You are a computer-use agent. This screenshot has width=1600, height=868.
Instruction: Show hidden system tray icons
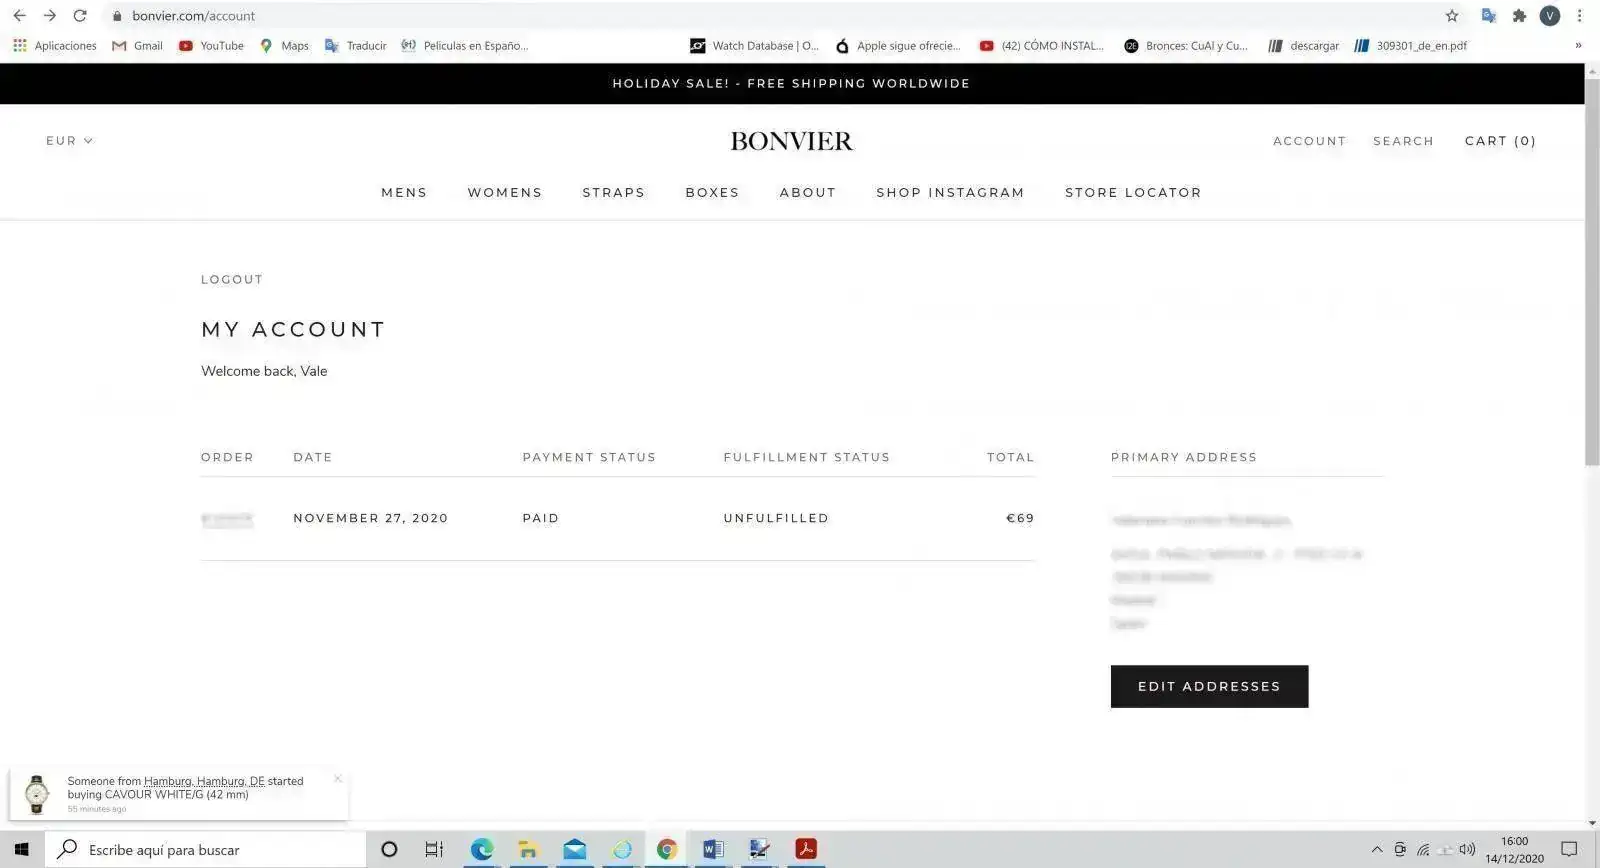(x=1377, y=850)
